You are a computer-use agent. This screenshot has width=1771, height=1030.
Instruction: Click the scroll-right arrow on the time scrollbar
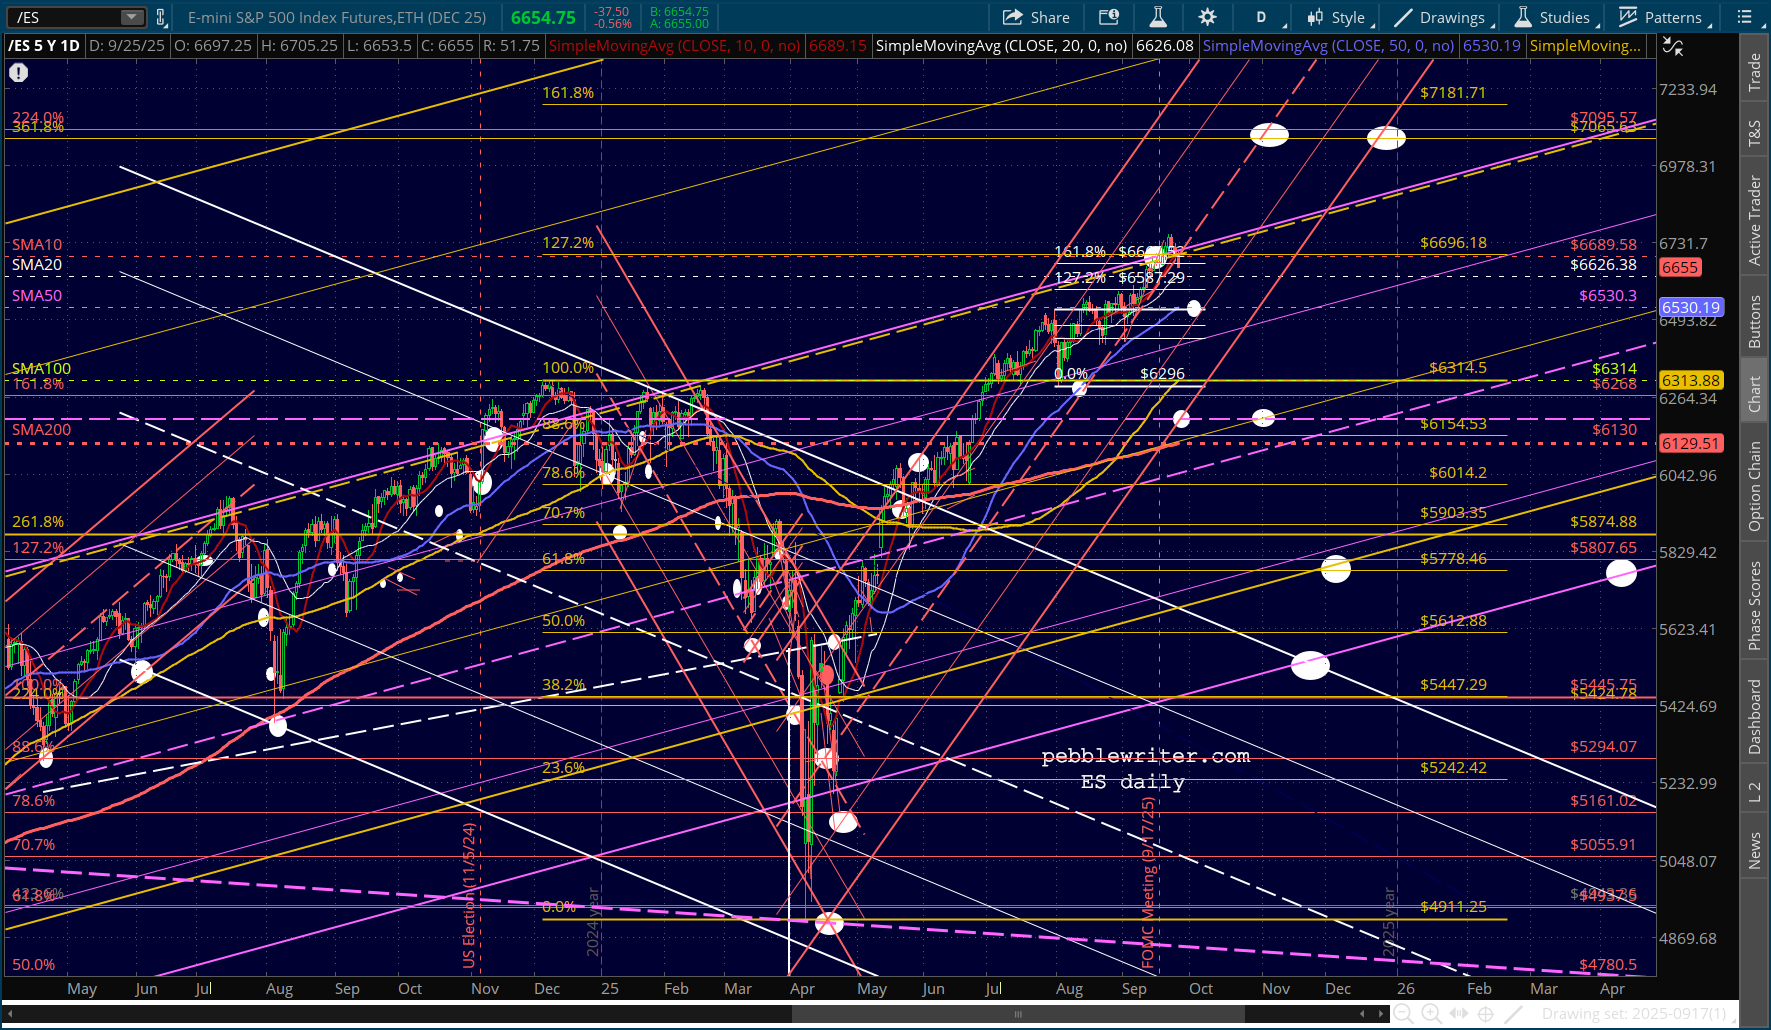[x=1379, y=1014]
